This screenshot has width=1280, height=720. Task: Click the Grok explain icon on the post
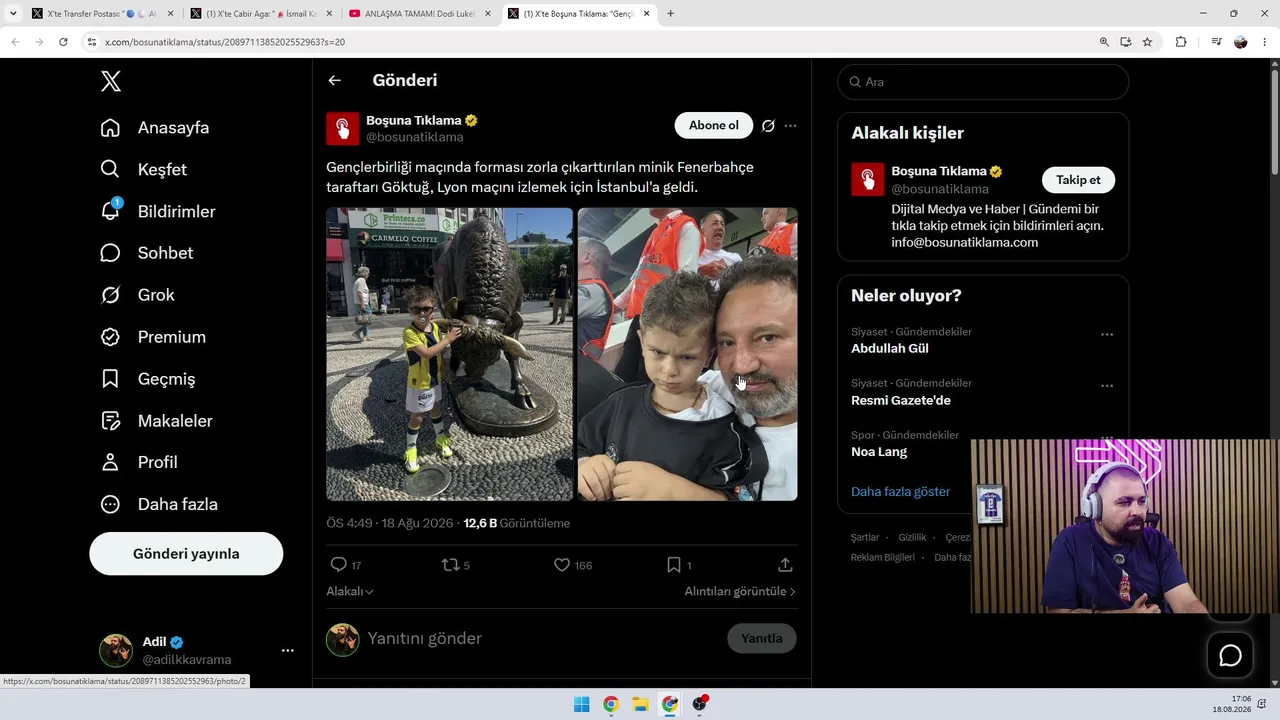pyautogui.click(x=768, y=126)
